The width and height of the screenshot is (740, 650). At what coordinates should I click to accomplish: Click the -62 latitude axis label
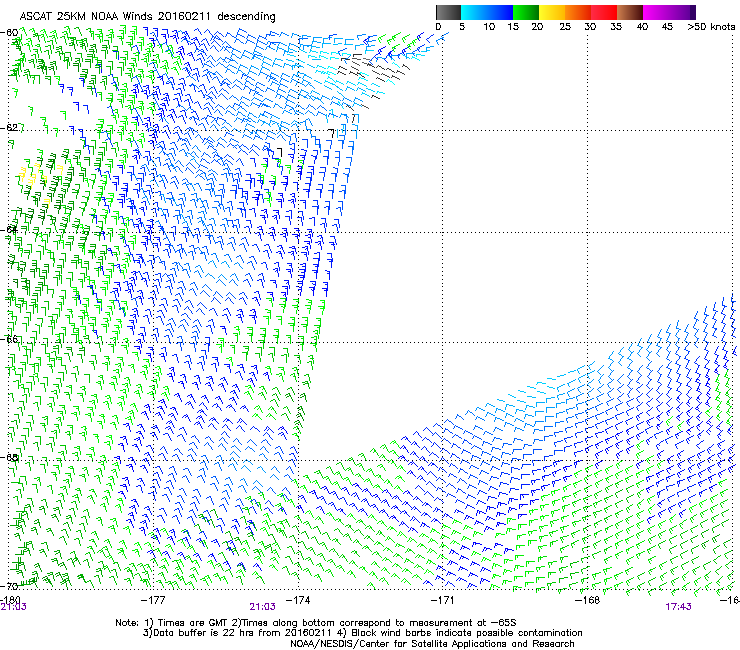pyautogui.click(x=9, y=127)
